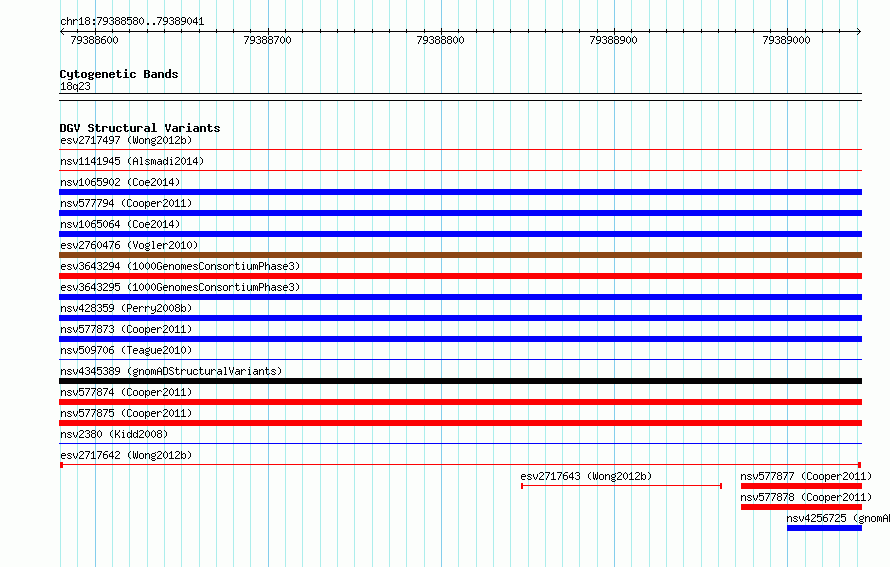This screenshot has height=567, width=890.
Task: Click the esv2717497 (Wong2012b) variant label
Action: [x=126, y=140]
